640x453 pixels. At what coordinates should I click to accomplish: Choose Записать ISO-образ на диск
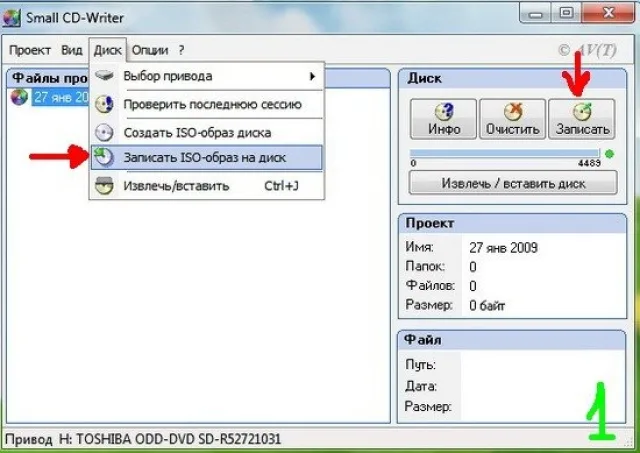(207, 158)
